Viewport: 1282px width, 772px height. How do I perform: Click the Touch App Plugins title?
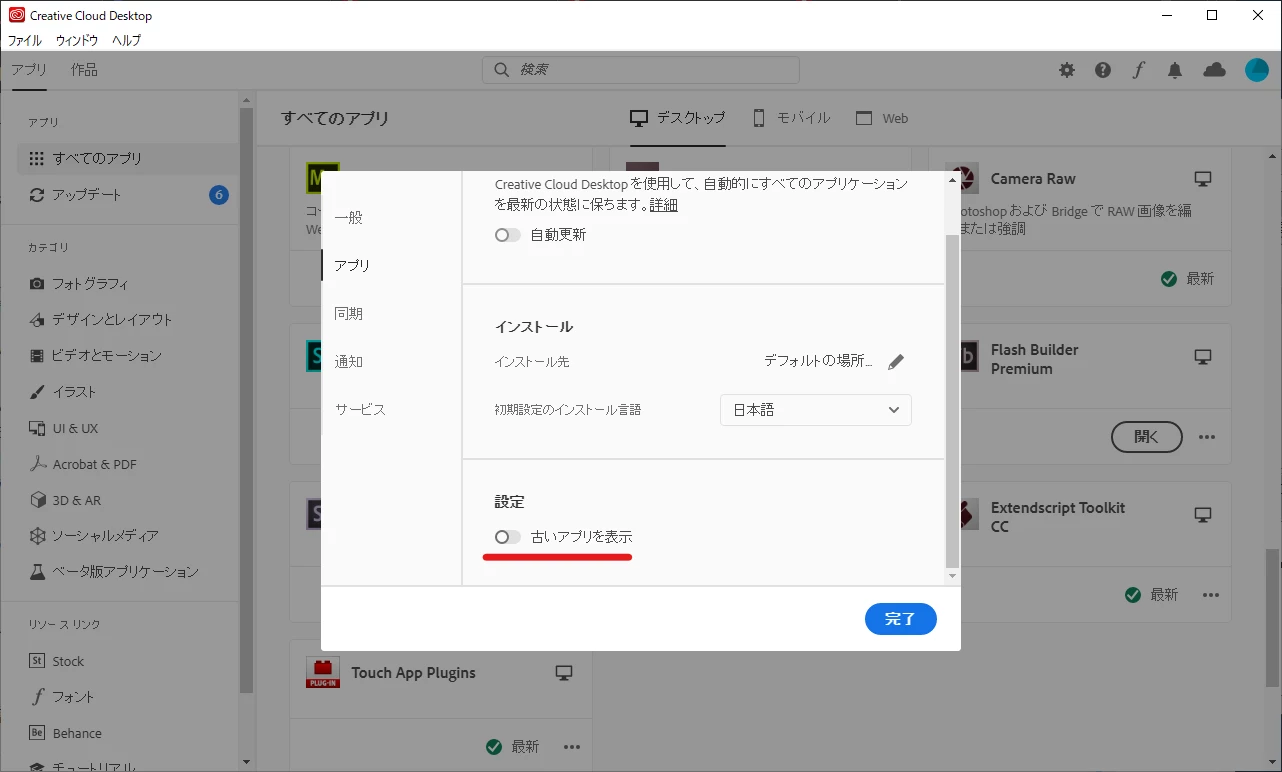(x=414, y=673)
